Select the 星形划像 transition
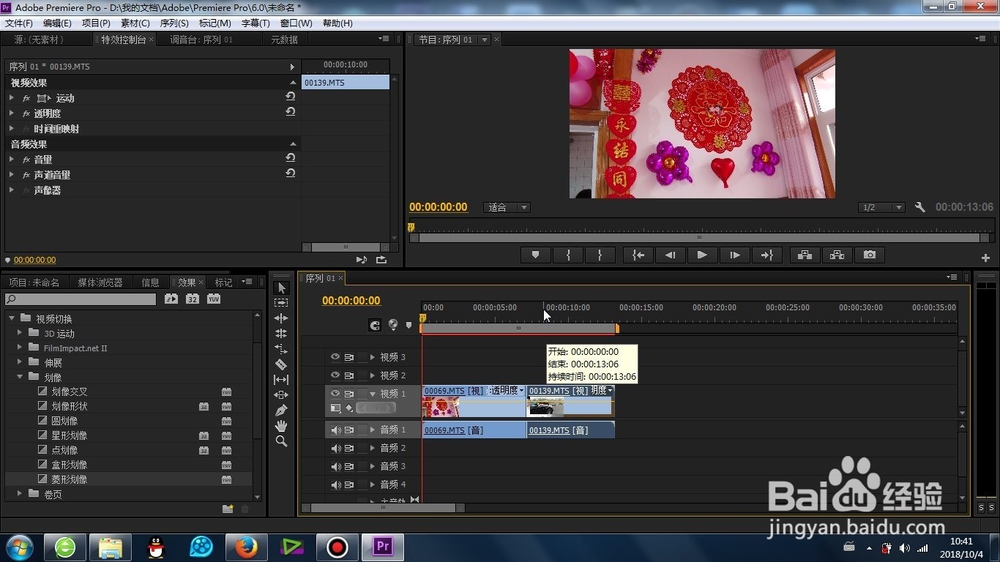Image resolution: width=1000 pixels, height=562 pixels. click(70, 435)
